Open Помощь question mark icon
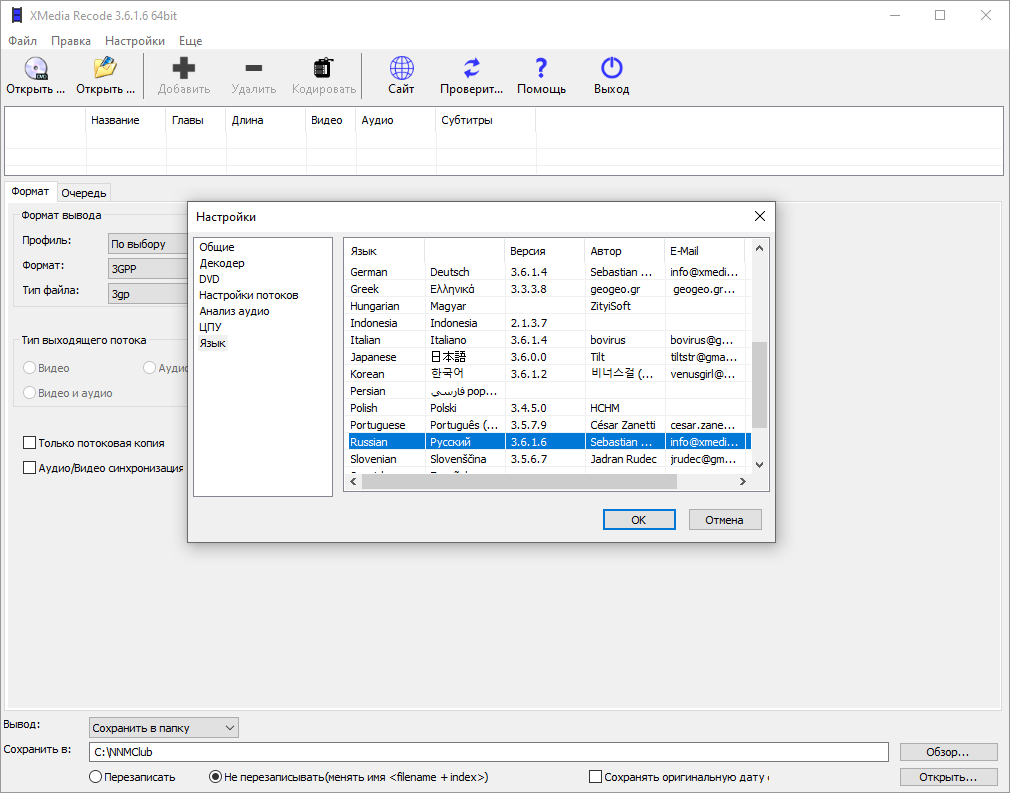This screenshot has width=1010, height=793. point(541,68)
